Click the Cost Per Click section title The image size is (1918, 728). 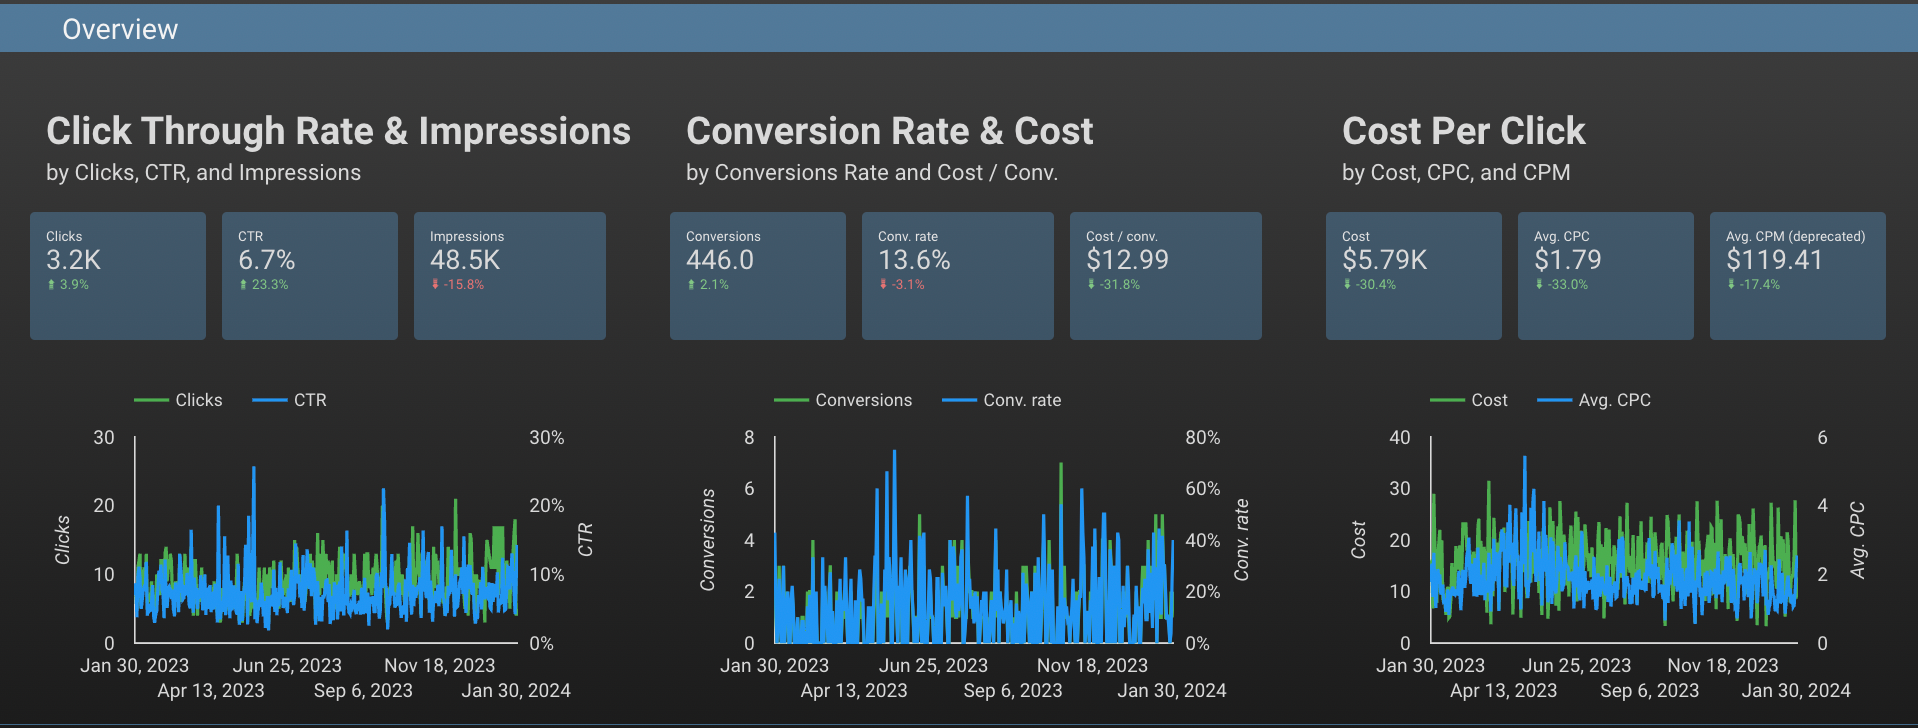(1463, 131)
